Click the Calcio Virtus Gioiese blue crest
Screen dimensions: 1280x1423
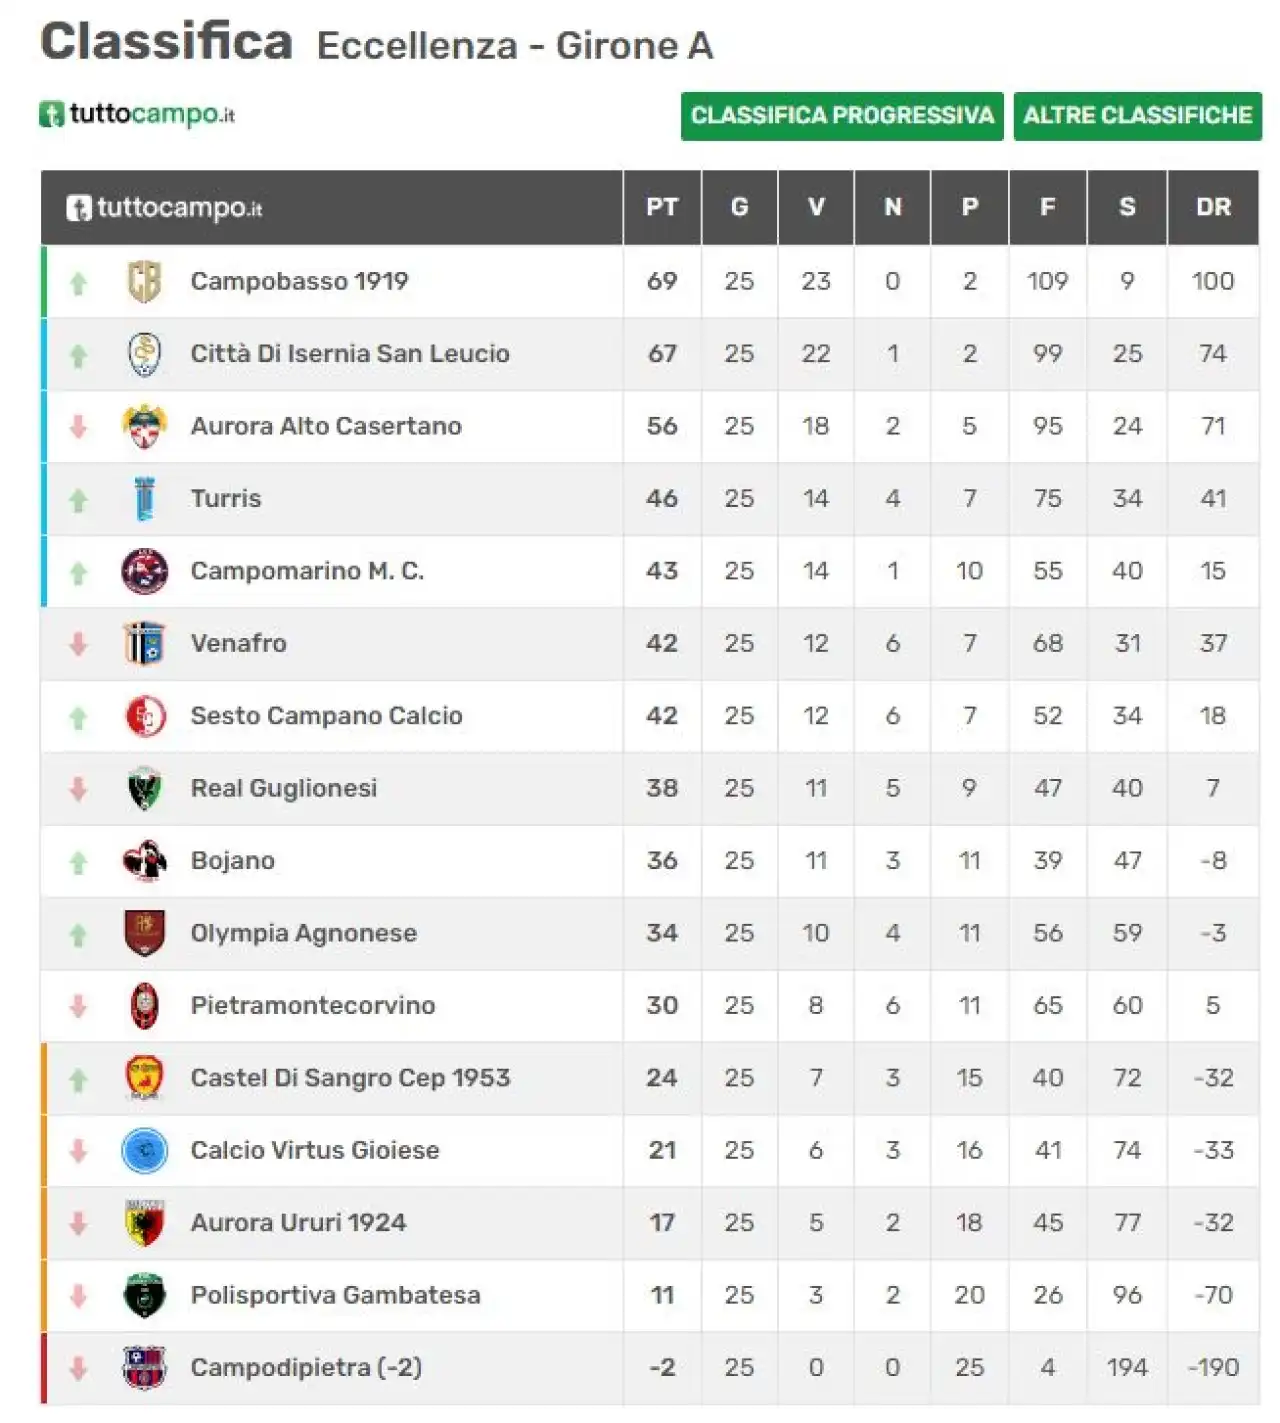click(144, 1150)
